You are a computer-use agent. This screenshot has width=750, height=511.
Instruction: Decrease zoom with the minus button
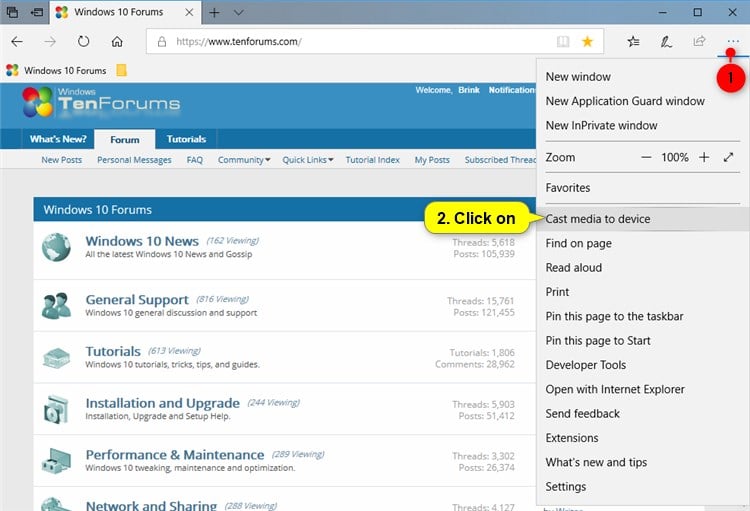646,157
